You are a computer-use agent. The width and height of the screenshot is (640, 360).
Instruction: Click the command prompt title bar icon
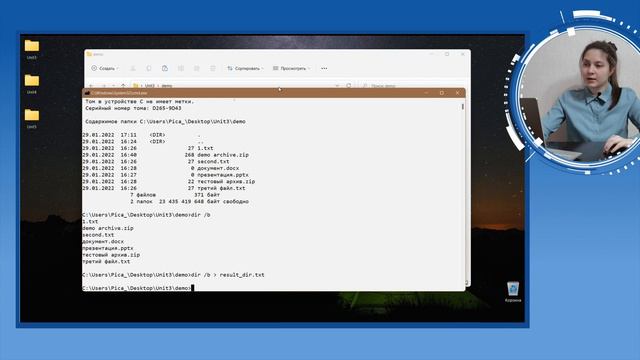(87, 93)
